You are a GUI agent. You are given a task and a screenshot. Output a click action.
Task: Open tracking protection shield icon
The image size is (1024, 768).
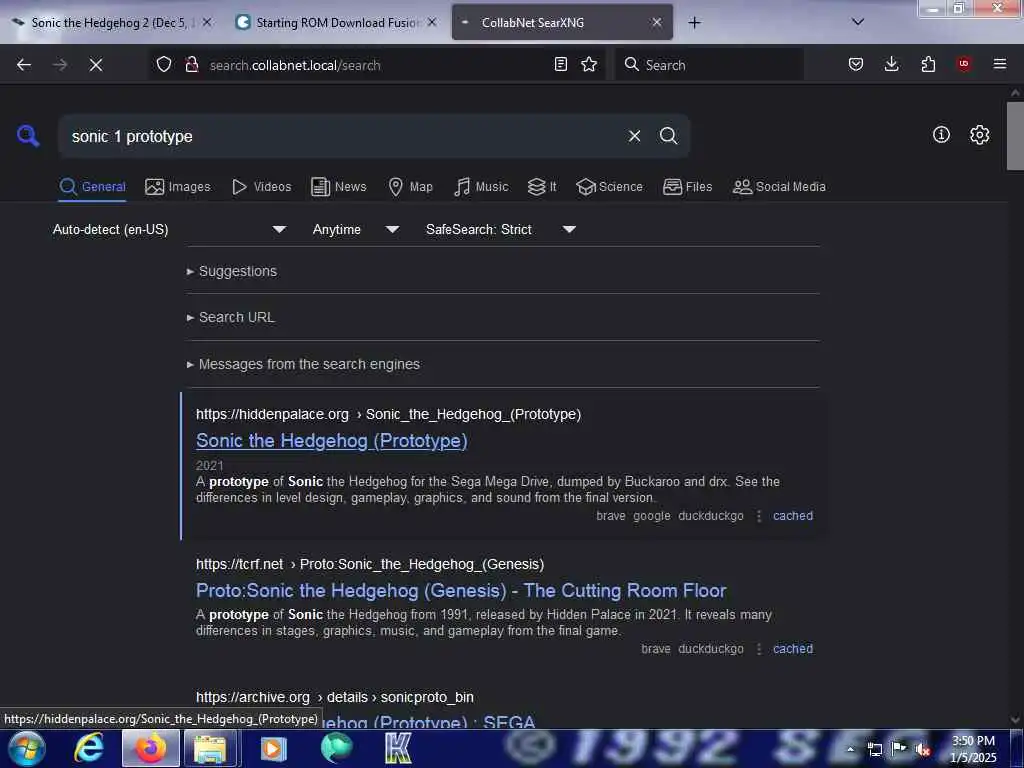pyautogui.click(x=164, y=65)
